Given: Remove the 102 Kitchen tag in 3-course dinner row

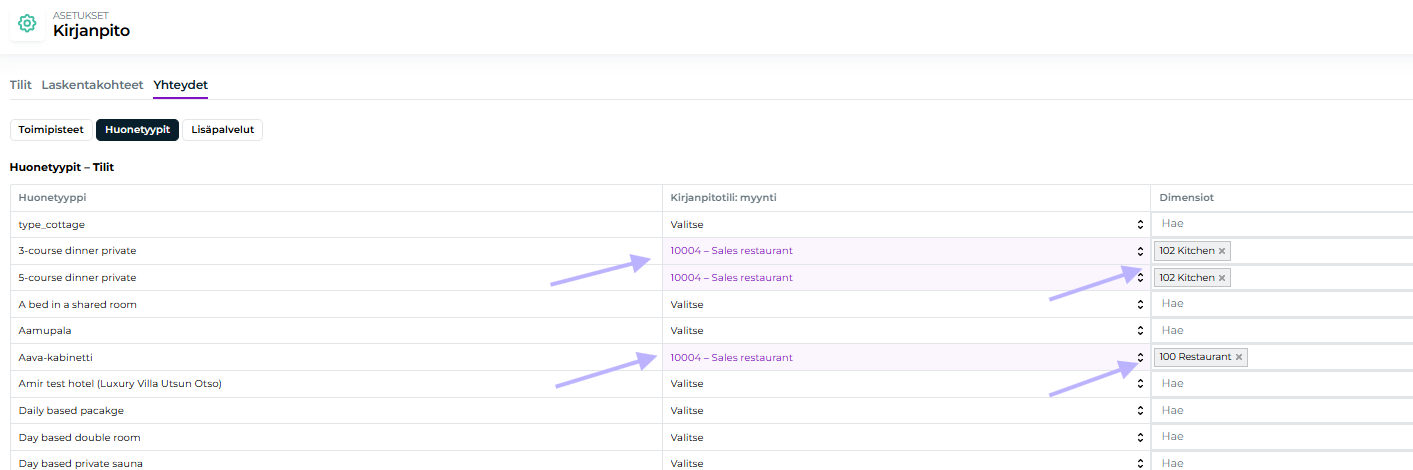Looking at the screenshot, I should coord(1222,251).
